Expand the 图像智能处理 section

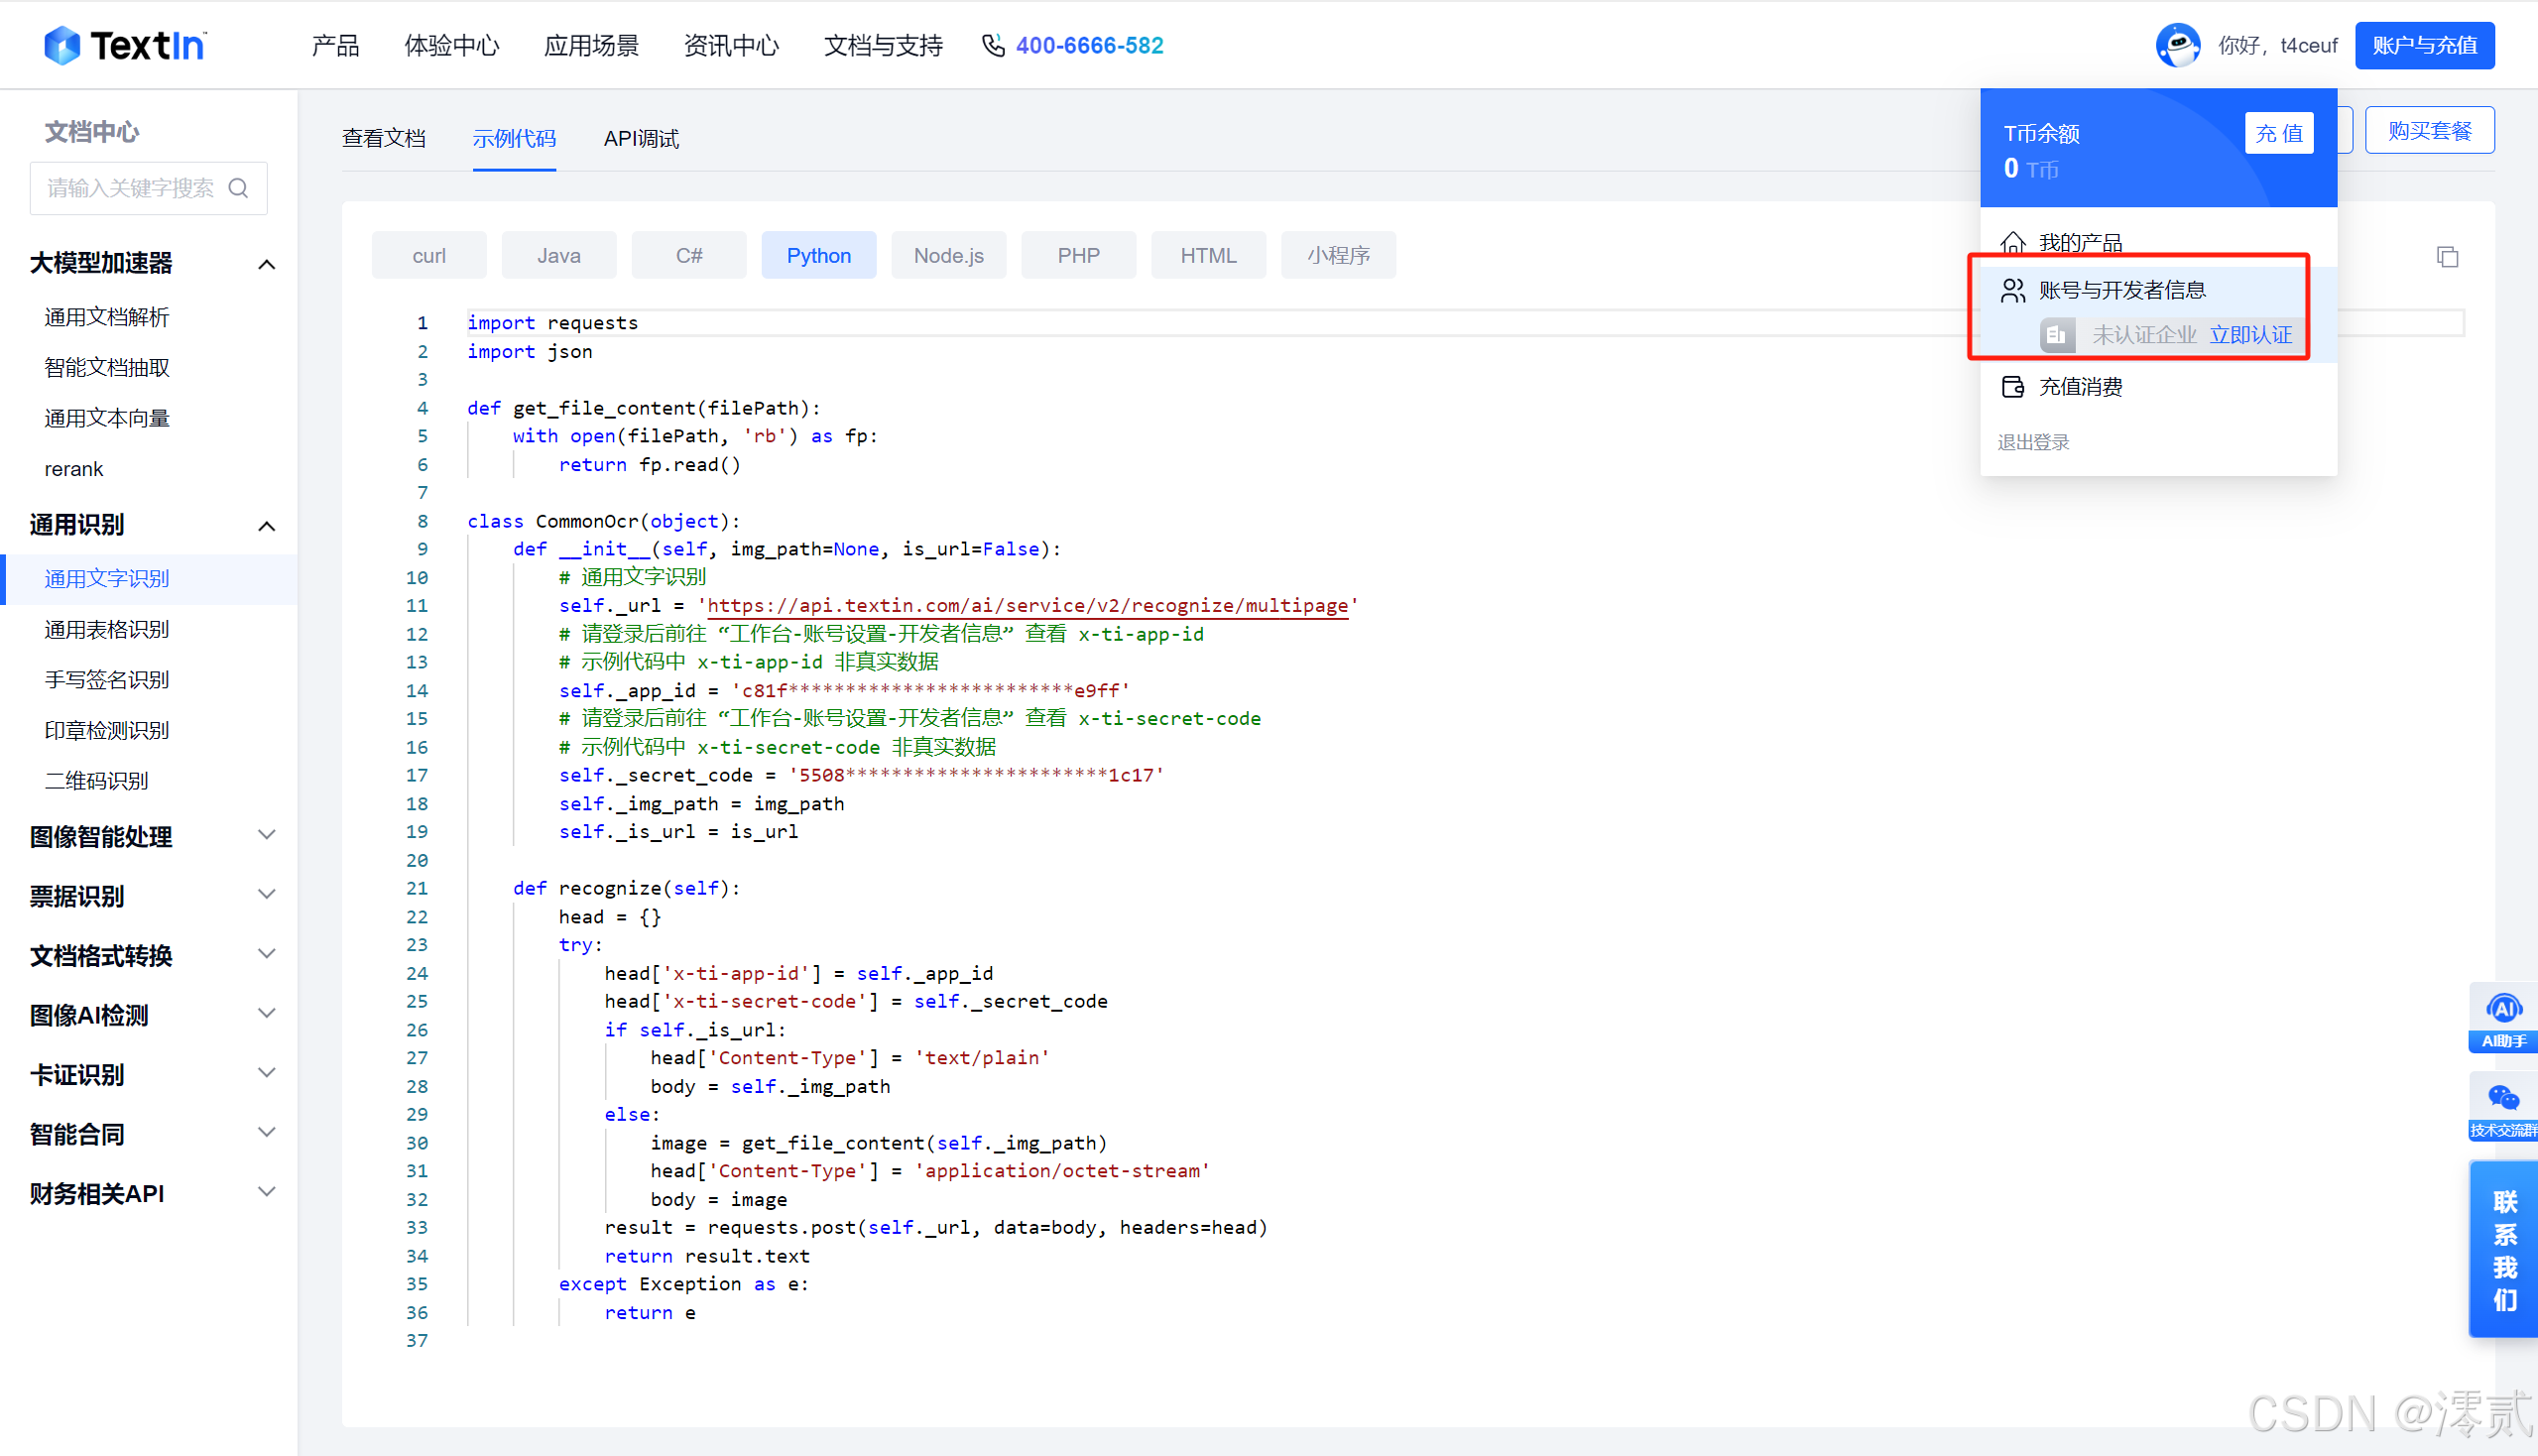266,835
